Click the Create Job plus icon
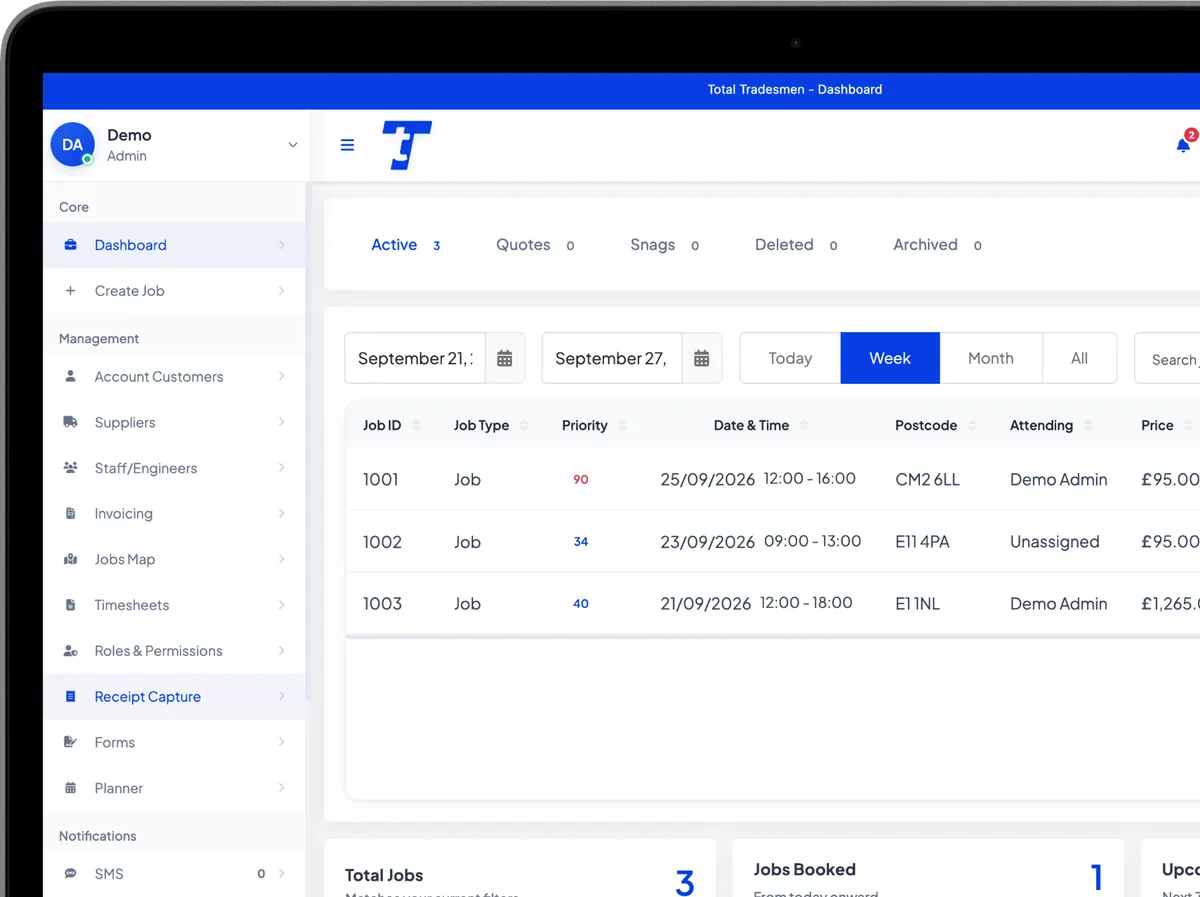 point(70,291)
